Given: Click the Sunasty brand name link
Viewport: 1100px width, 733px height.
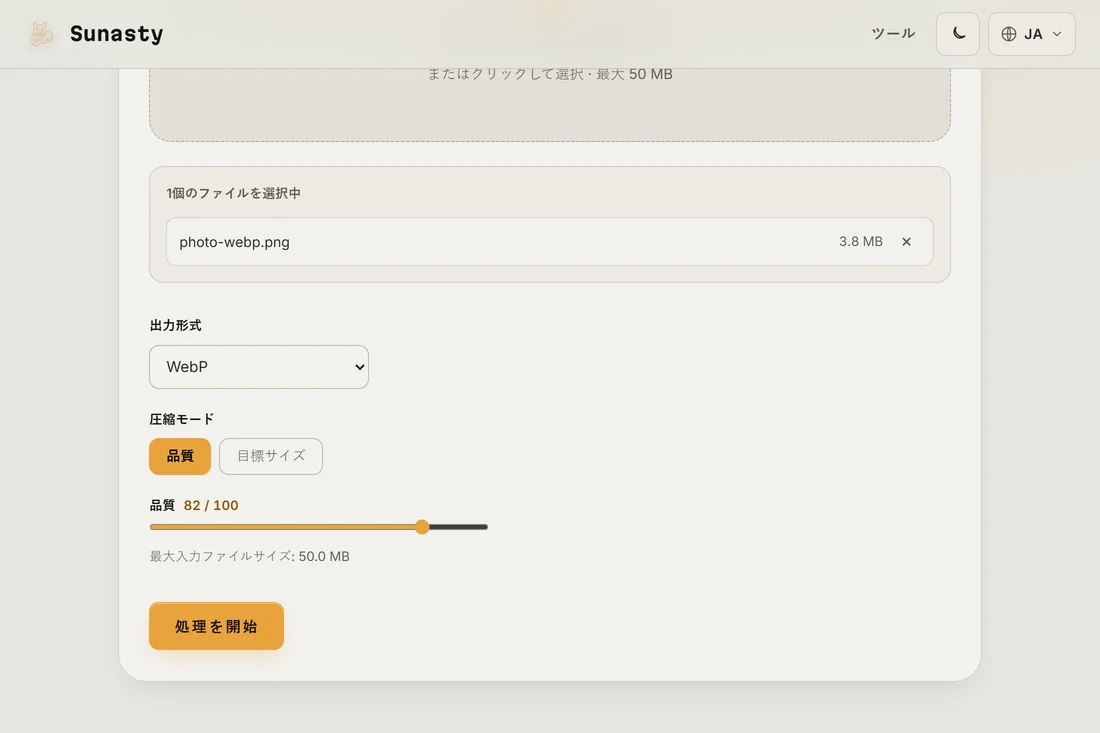Looking at the screenshot, I should pos(116,34).
